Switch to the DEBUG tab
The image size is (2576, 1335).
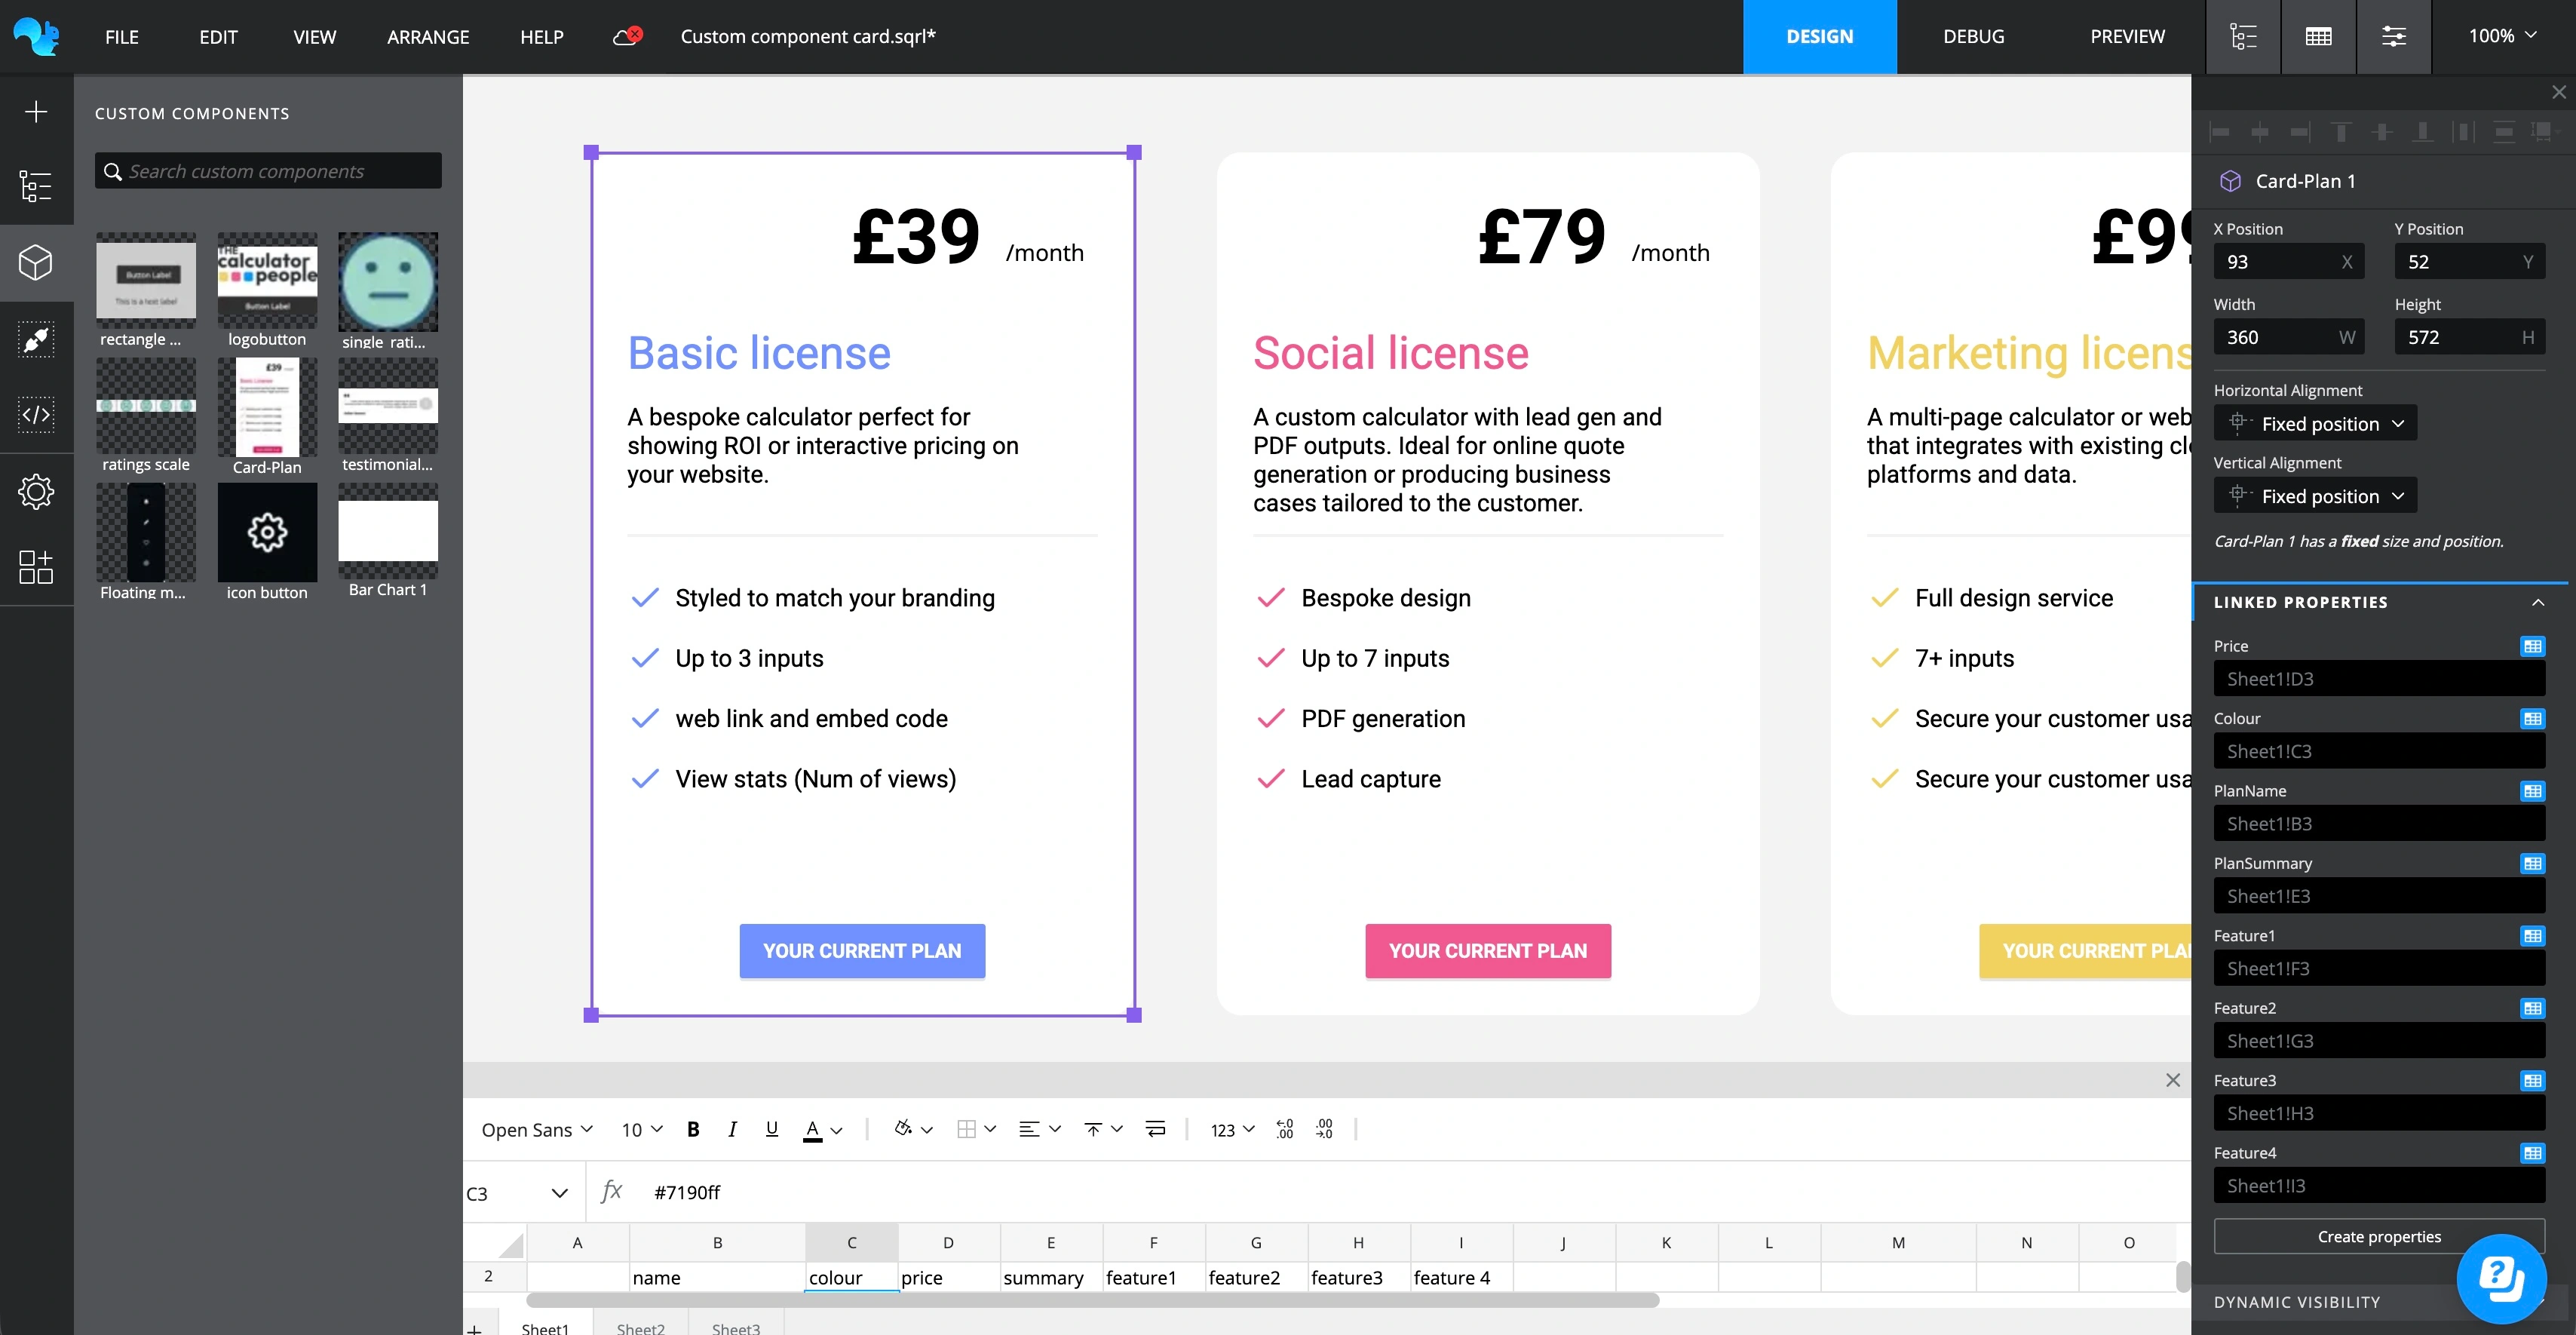pos(1973,37)
